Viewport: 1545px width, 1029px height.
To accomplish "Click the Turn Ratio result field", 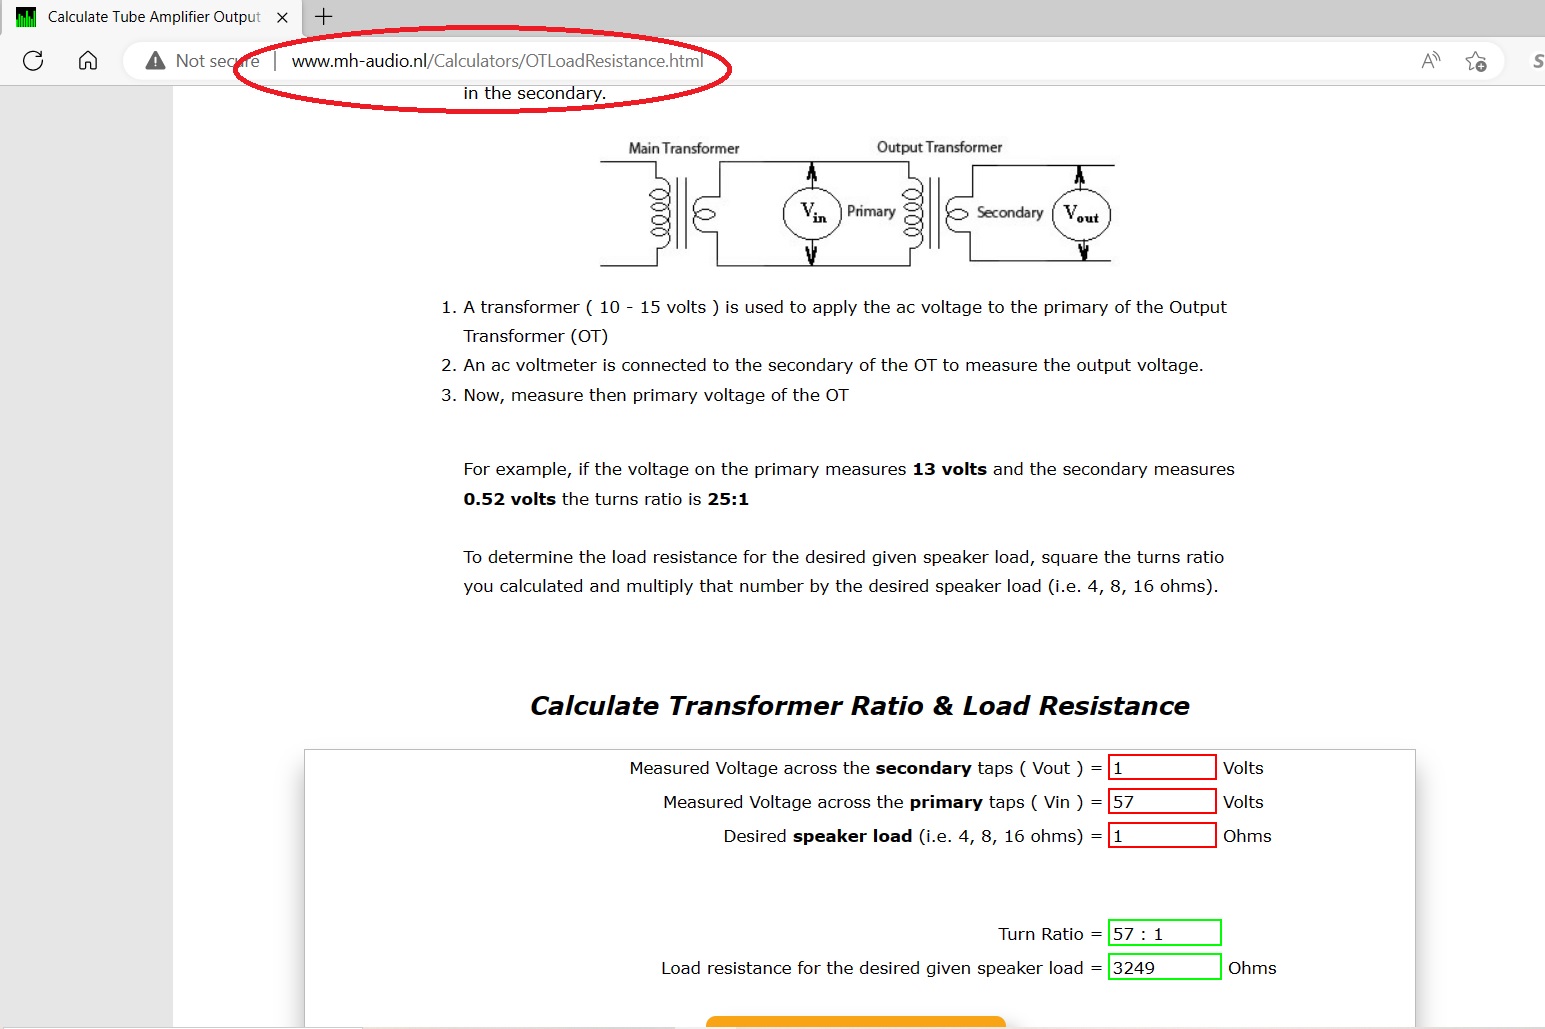I will click(x=1164, y=933).
